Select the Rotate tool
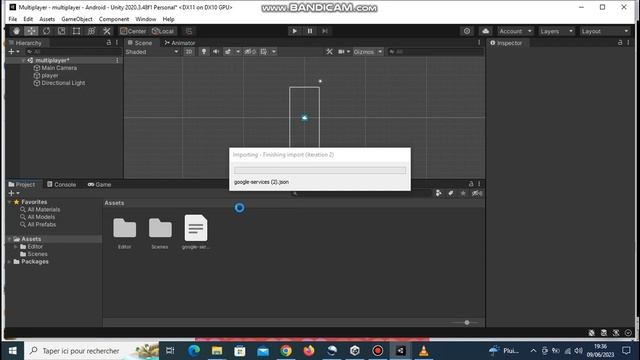 pyautogui.click(x=46, y=31)
